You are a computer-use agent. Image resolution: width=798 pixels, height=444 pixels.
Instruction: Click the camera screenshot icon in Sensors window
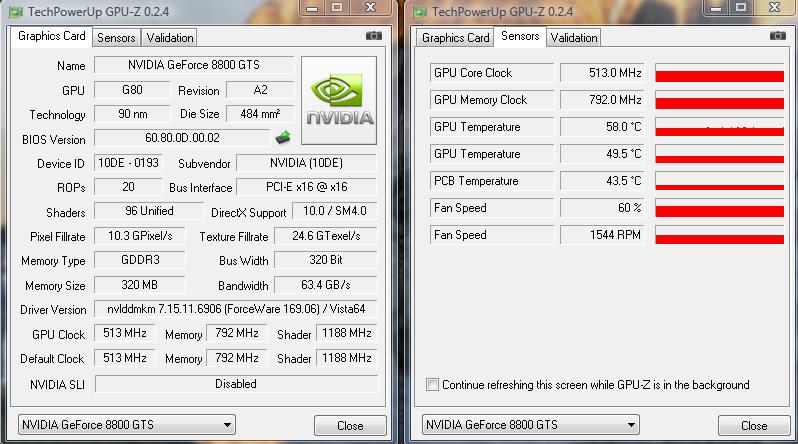[778, 36]
